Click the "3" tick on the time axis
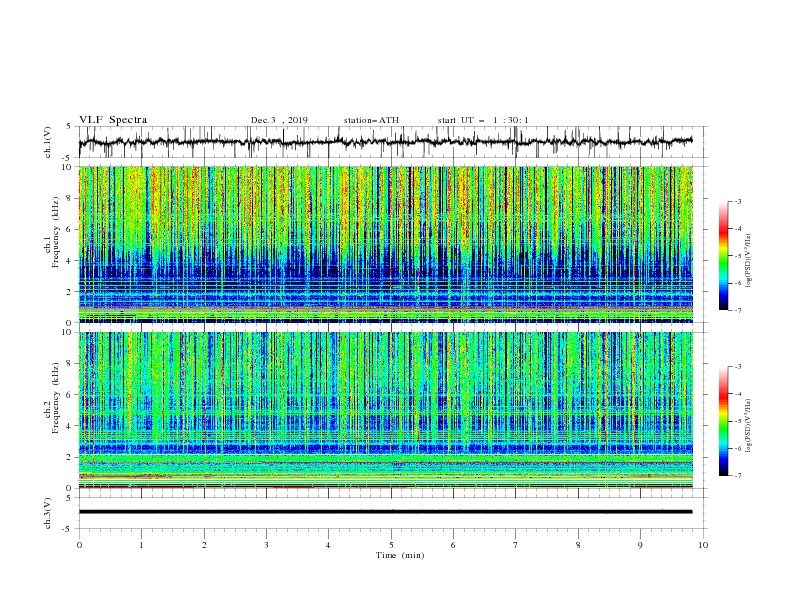The width and height of the screenshot is (792, 612). click(x=266, y=545)
